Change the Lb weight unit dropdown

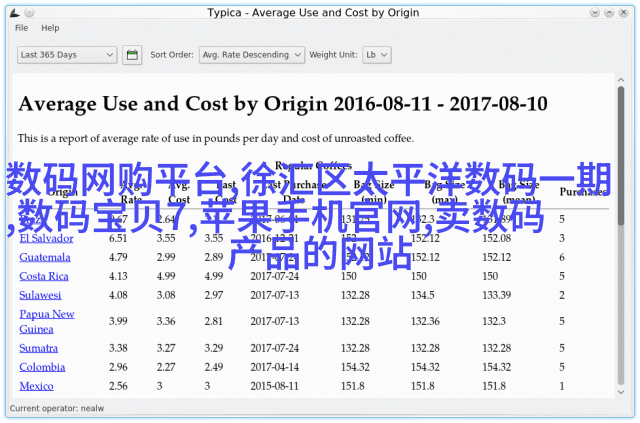(377, 55)
